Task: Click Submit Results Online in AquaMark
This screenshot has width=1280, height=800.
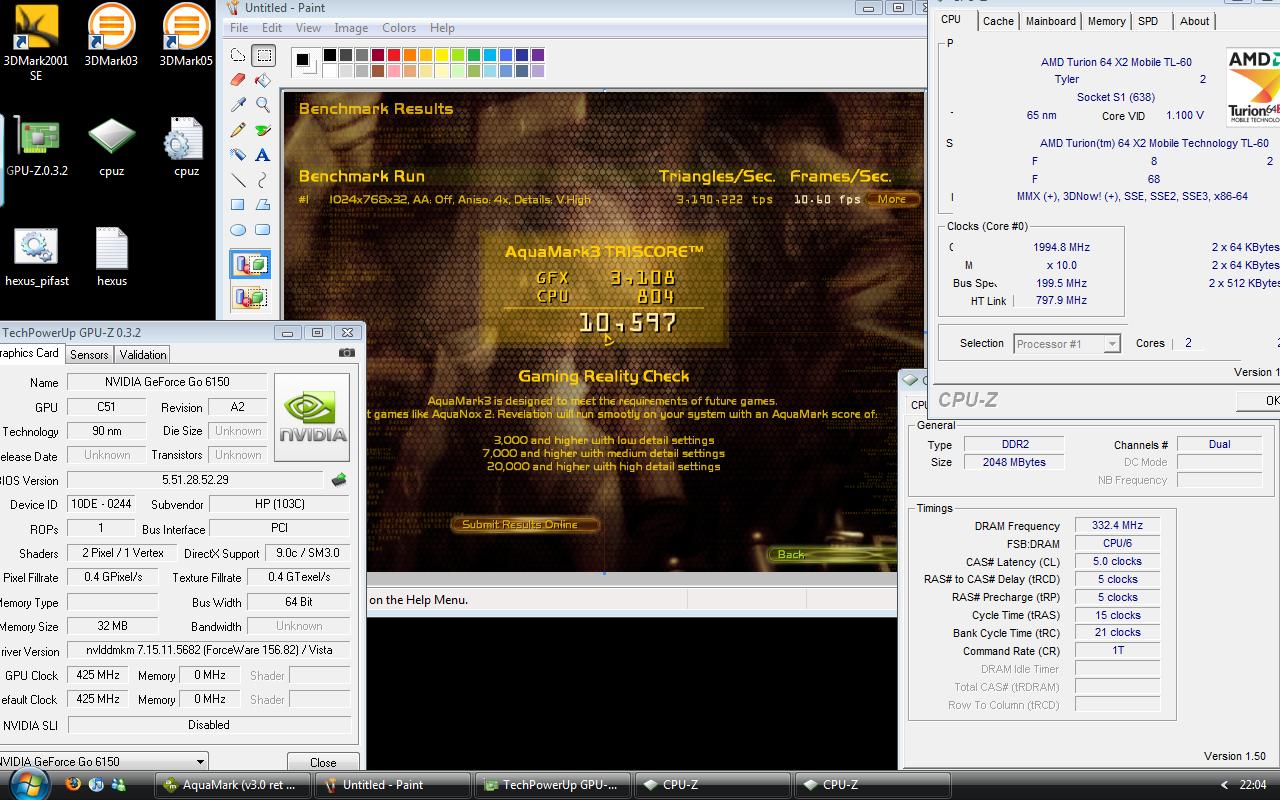Action: click(526, 524)
